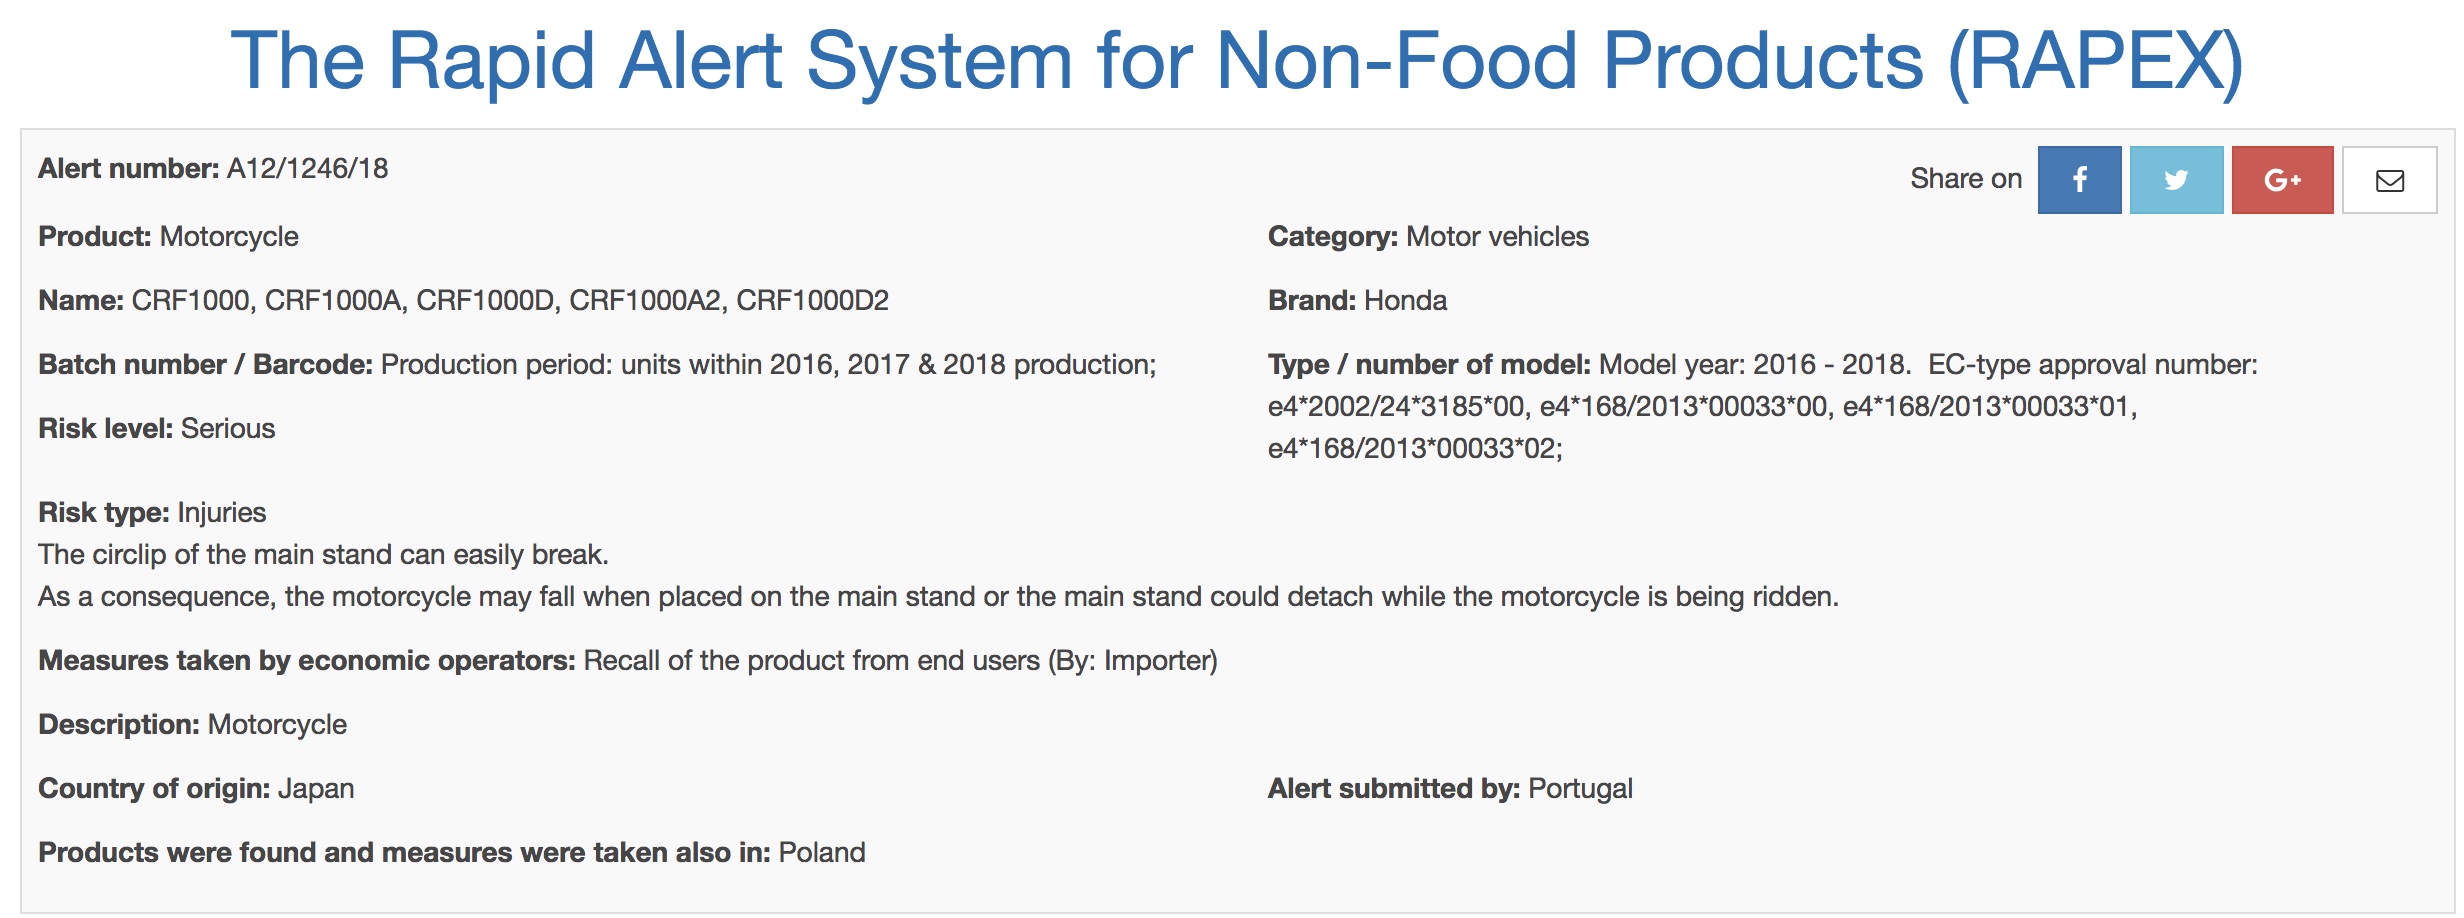
Task: Click the Poland country text
Action: click(x=822, y=852)
